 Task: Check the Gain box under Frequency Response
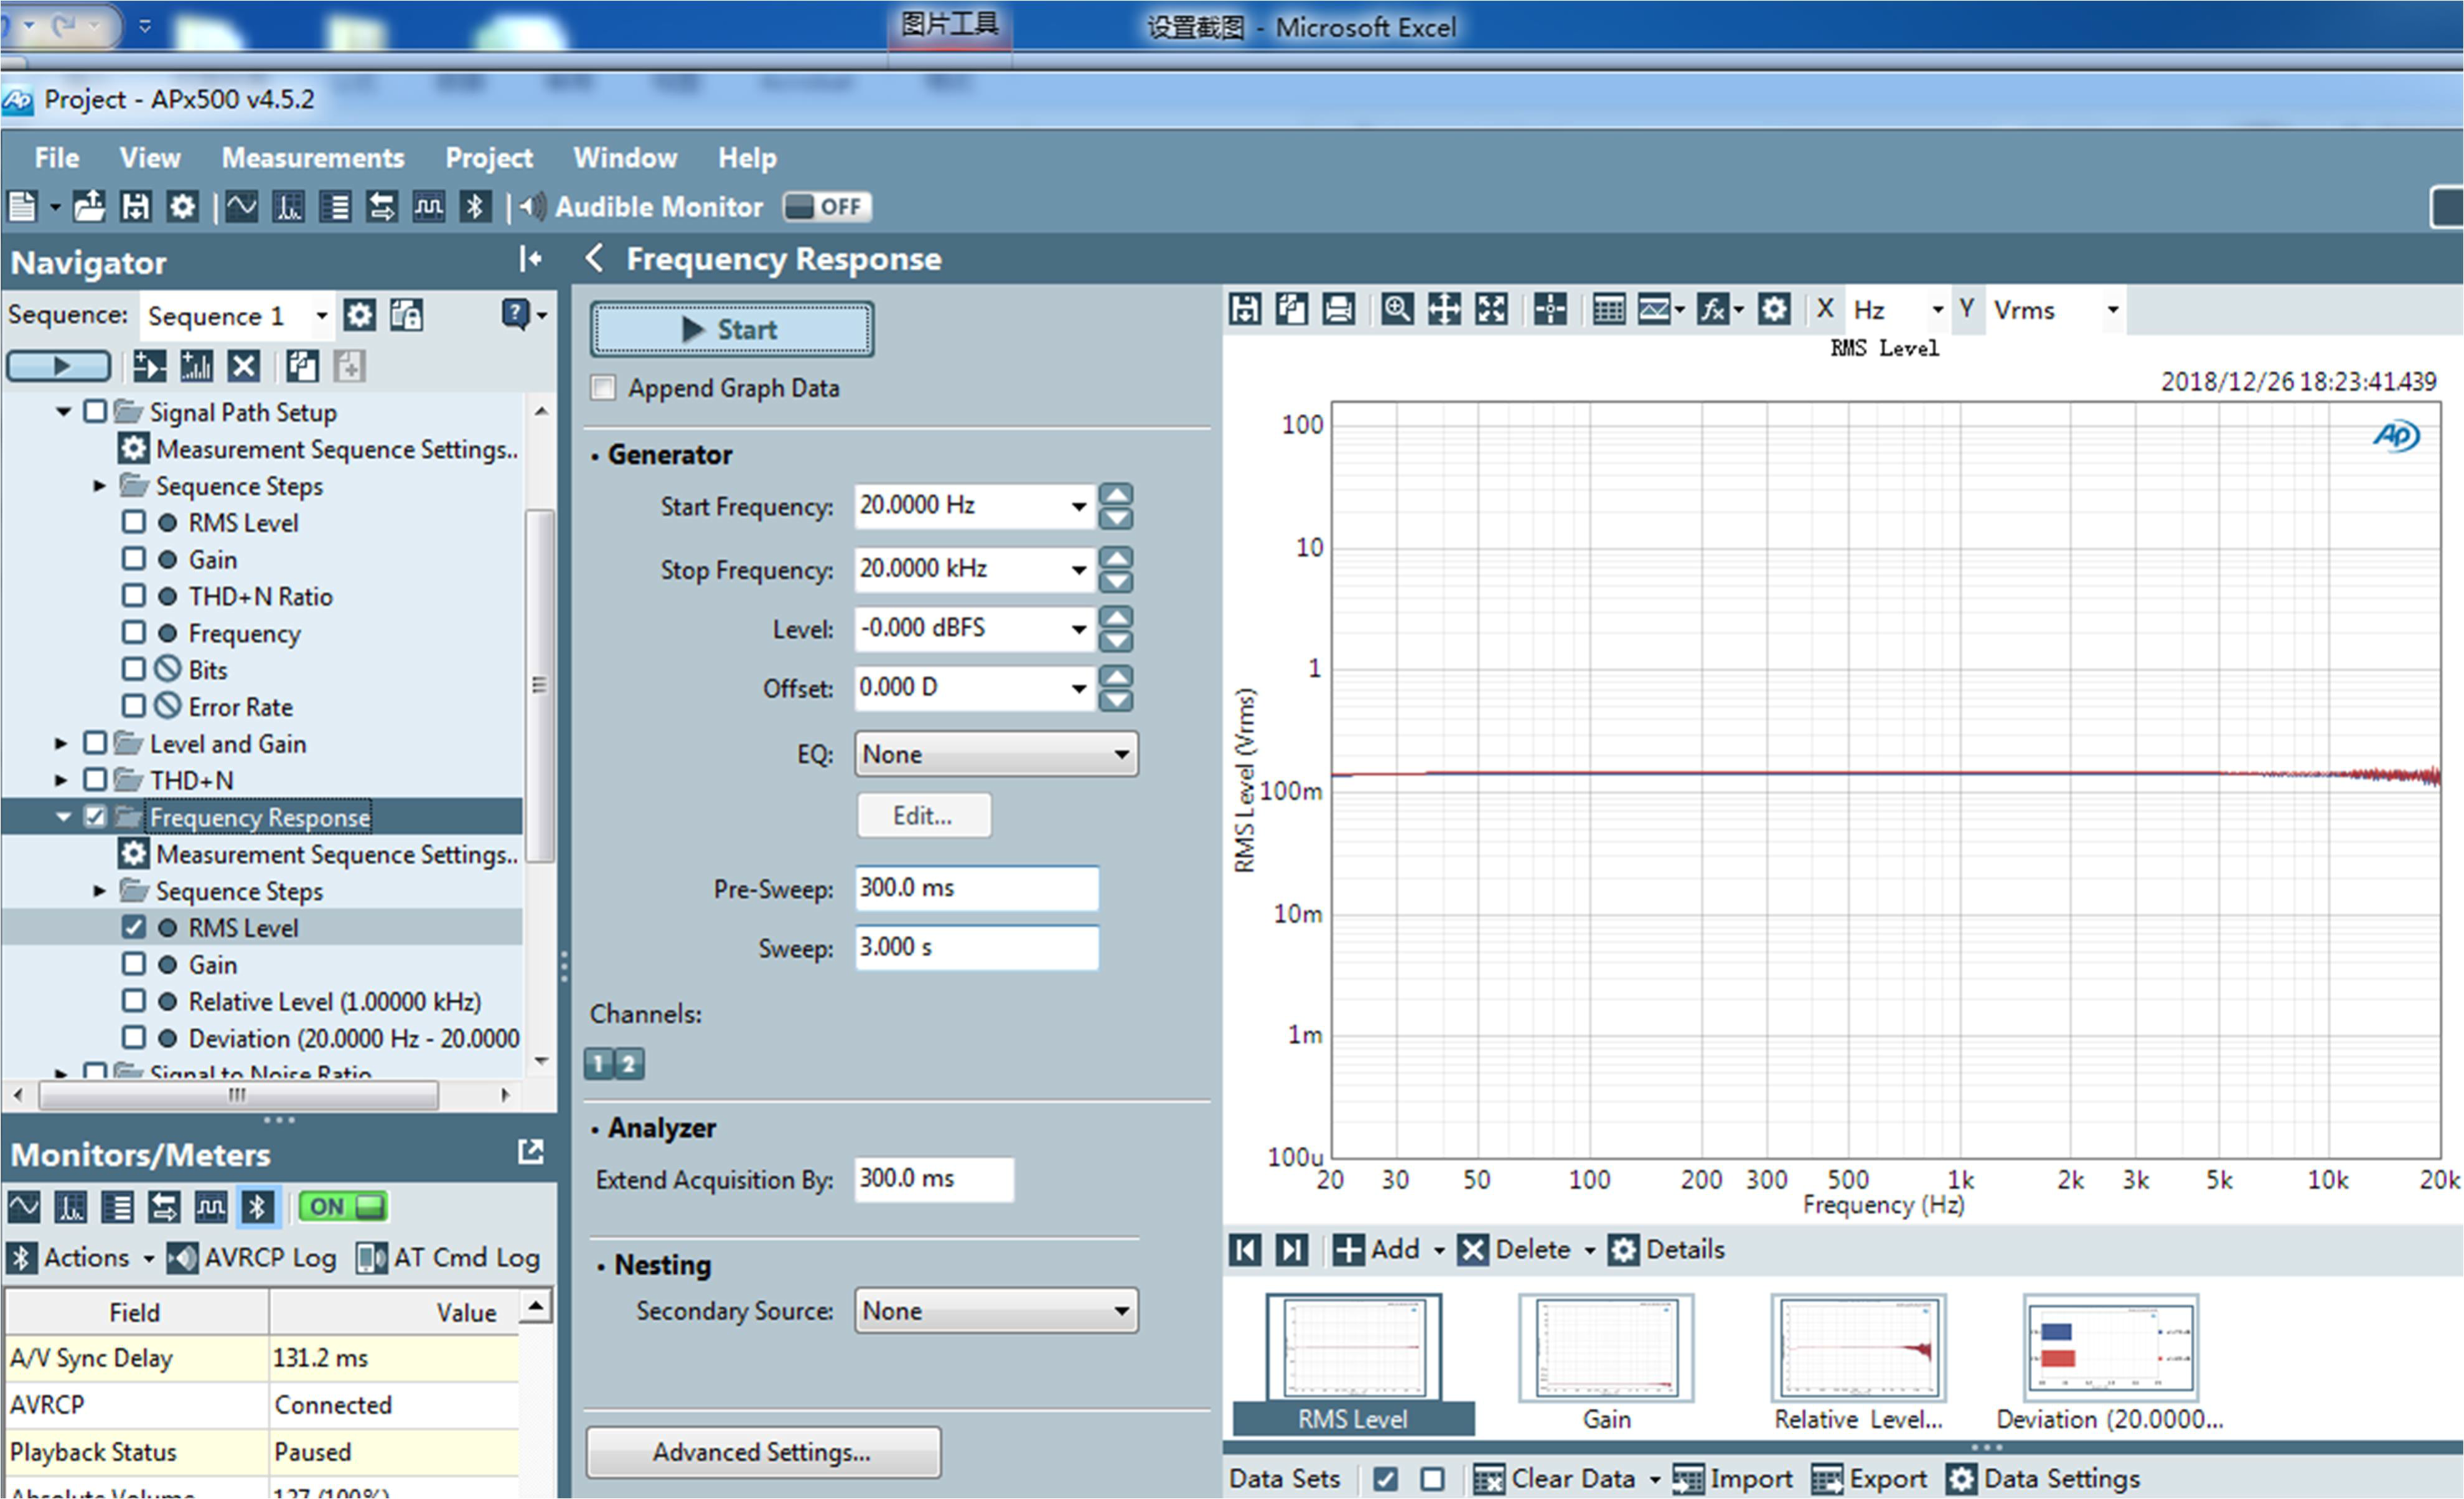coord(133,964)
